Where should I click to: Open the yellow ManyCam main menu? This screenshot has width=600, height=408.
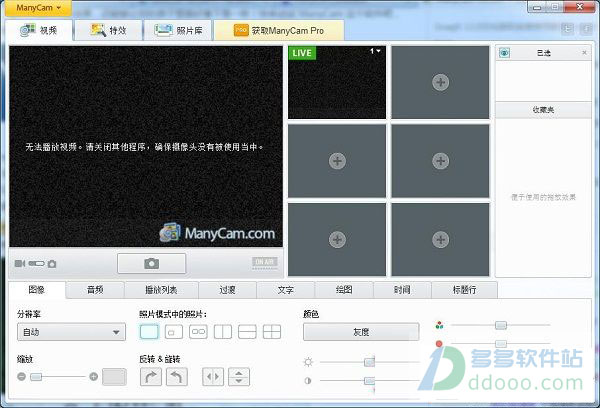[x=38, y=8]
